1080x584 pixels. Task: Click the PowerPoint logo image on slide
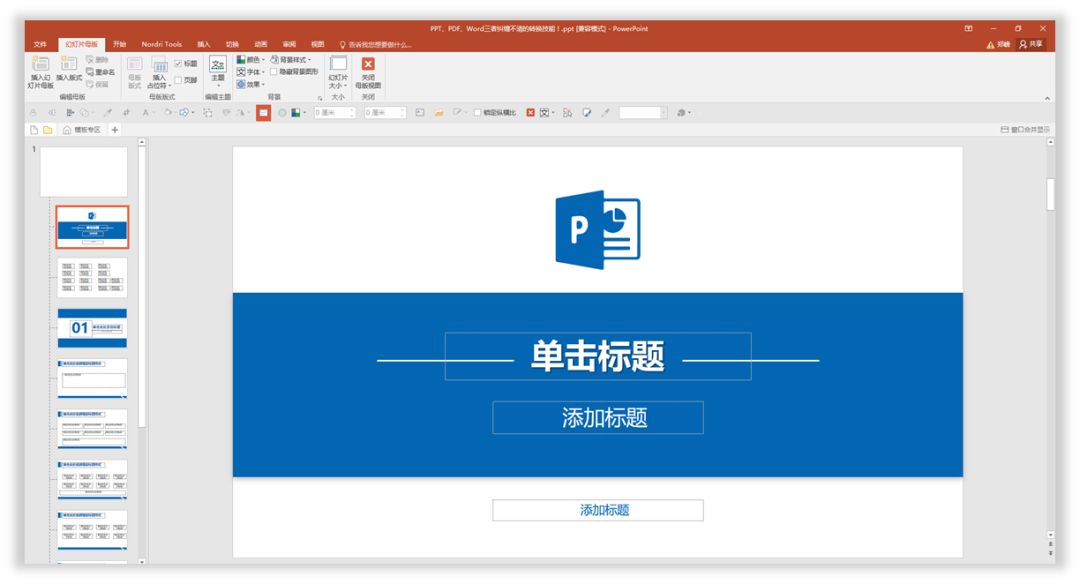[598, 229]
